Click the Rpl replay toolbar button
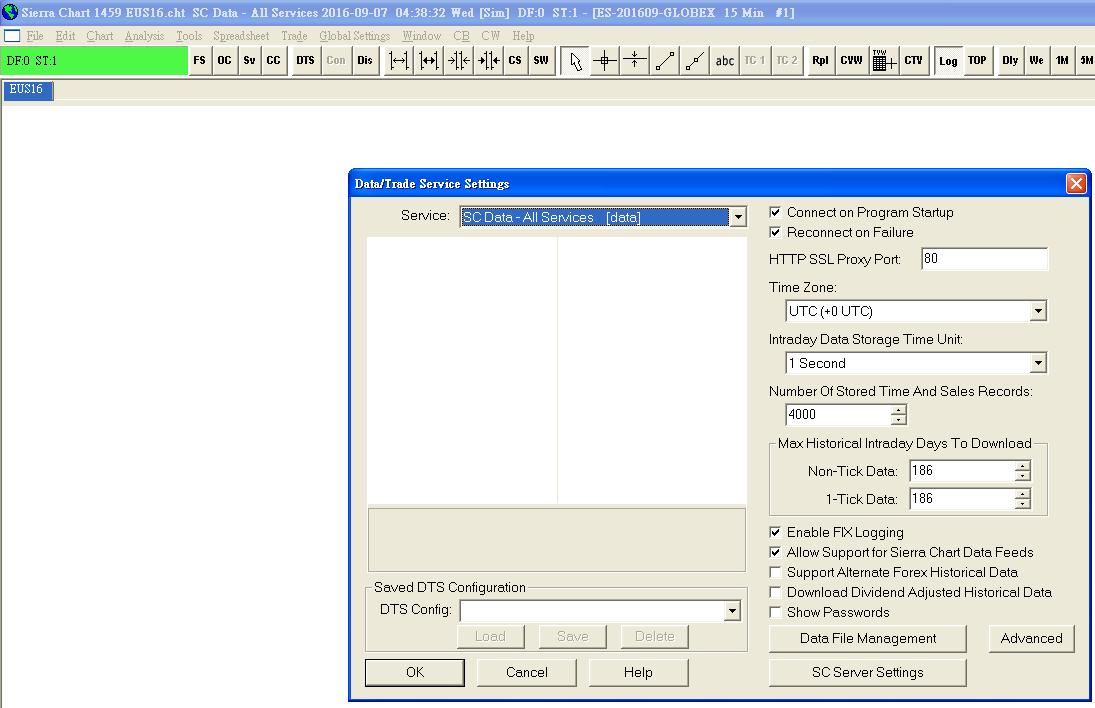1095x708 pixels. [820, 61]
